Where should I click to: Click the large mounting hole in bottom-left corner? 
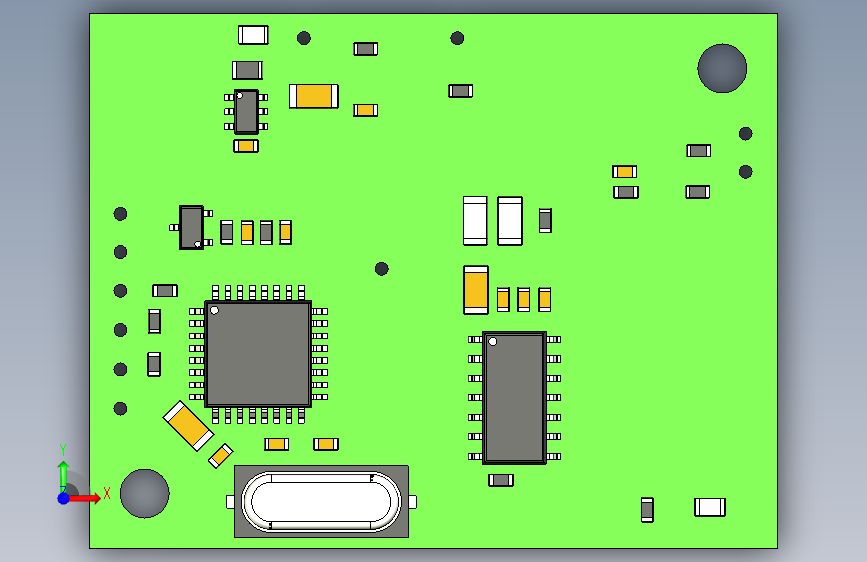pos(145,493)
